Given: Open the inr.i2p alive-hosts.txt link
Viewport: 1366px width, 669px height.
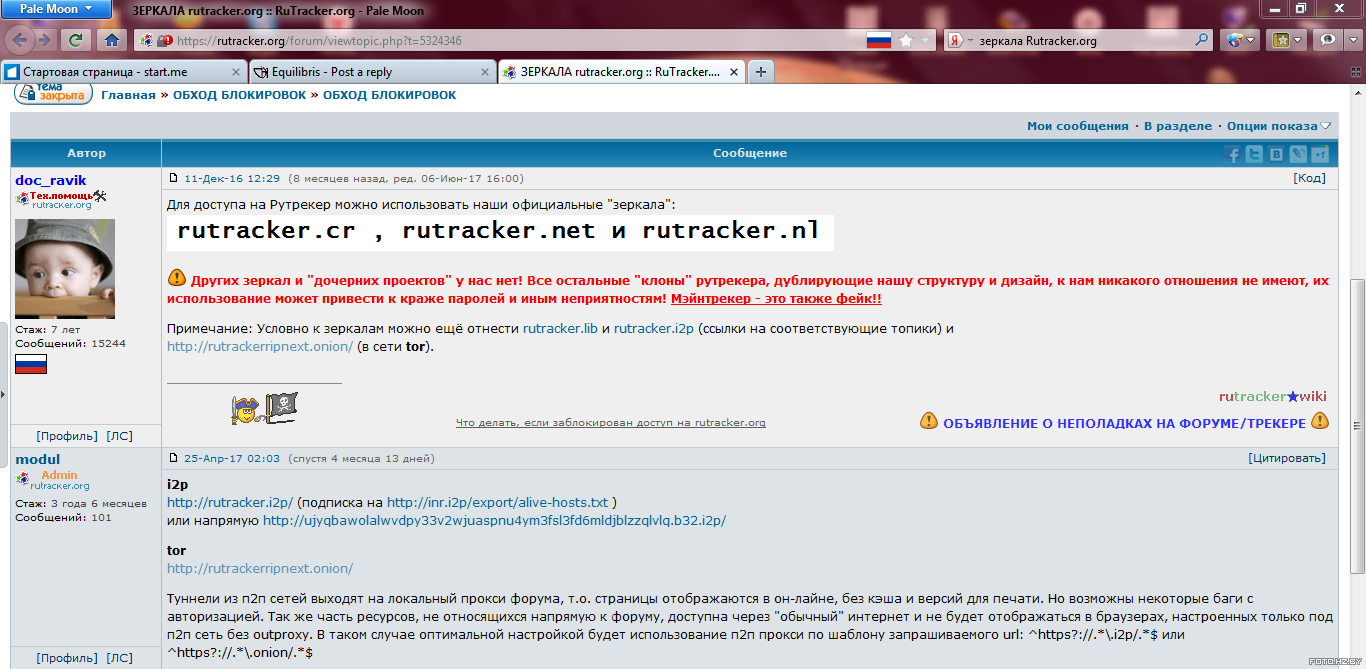Looking at the screenshot, I should (498, 502).
